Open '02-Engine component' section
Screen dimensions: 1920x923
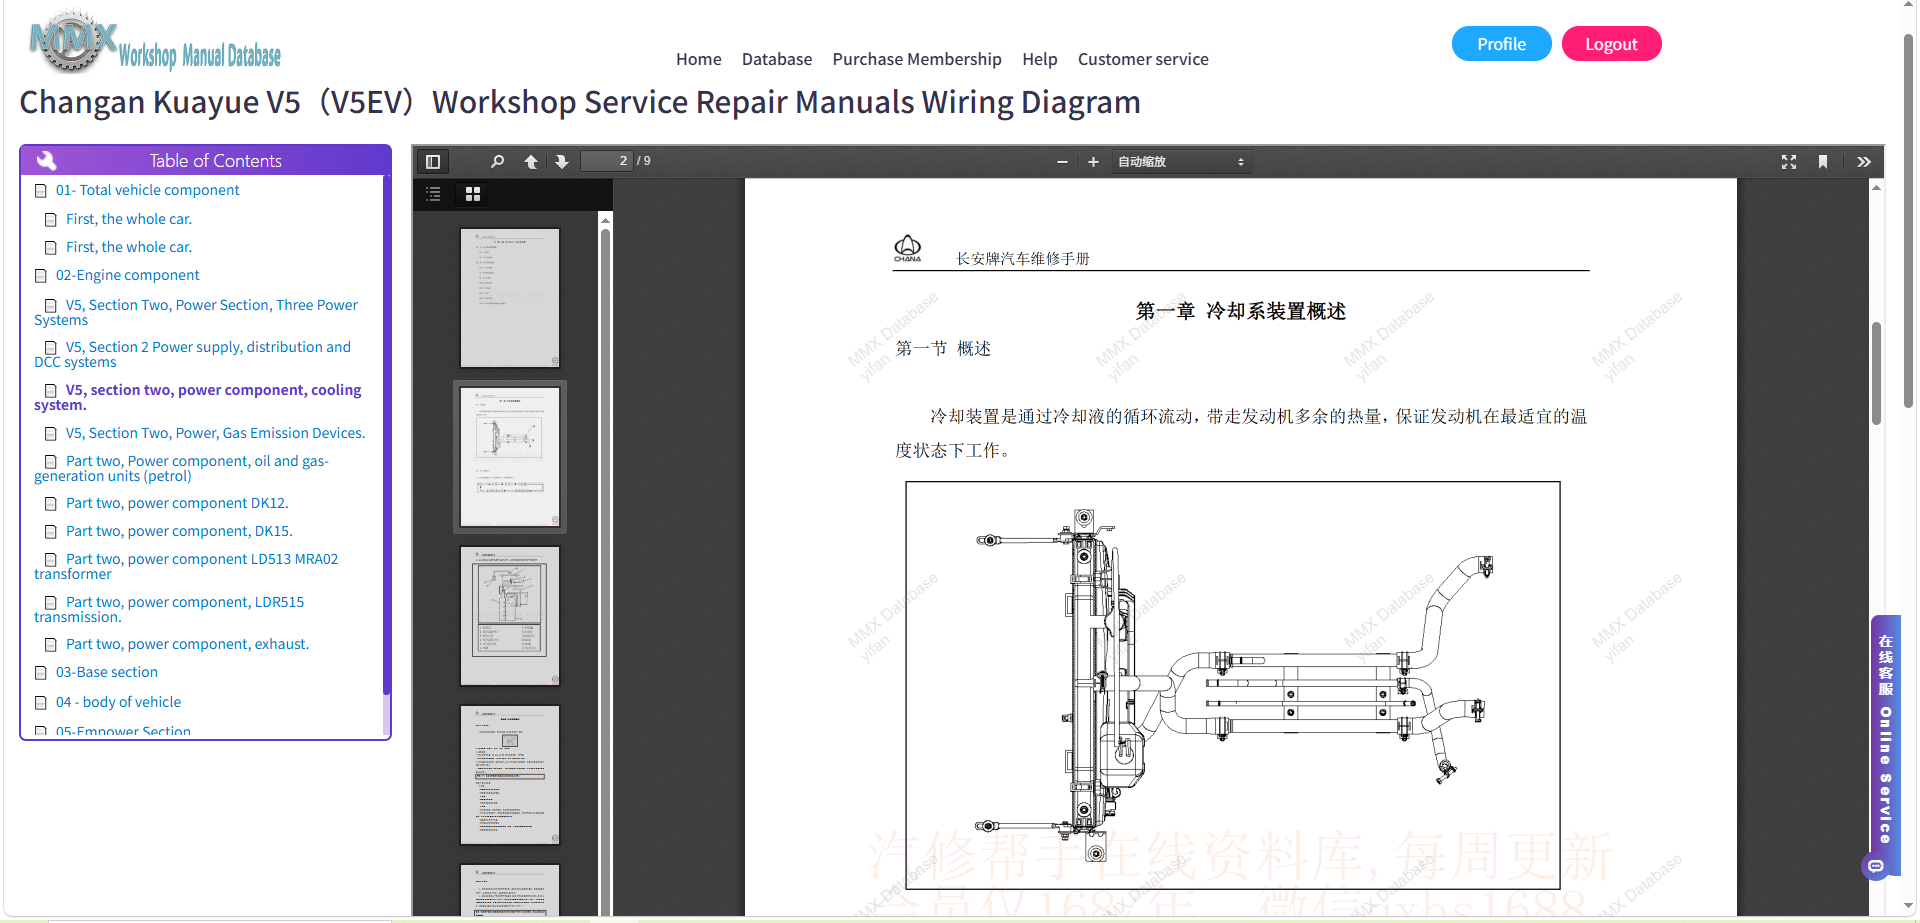[x=127, y=275]
